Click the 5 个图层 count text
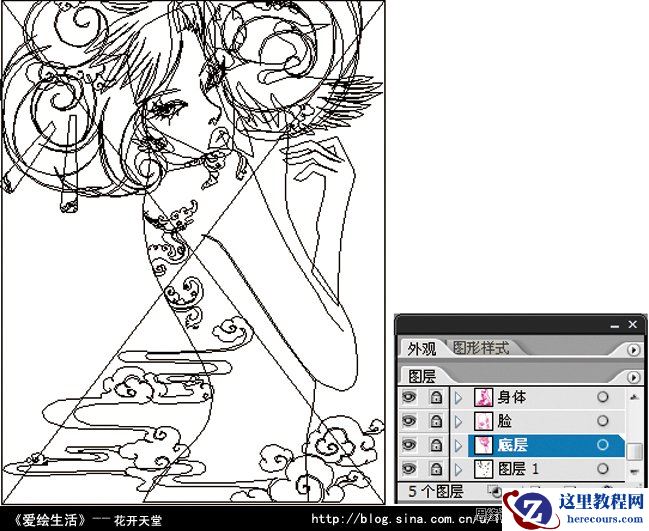 [x=435, y=491]
